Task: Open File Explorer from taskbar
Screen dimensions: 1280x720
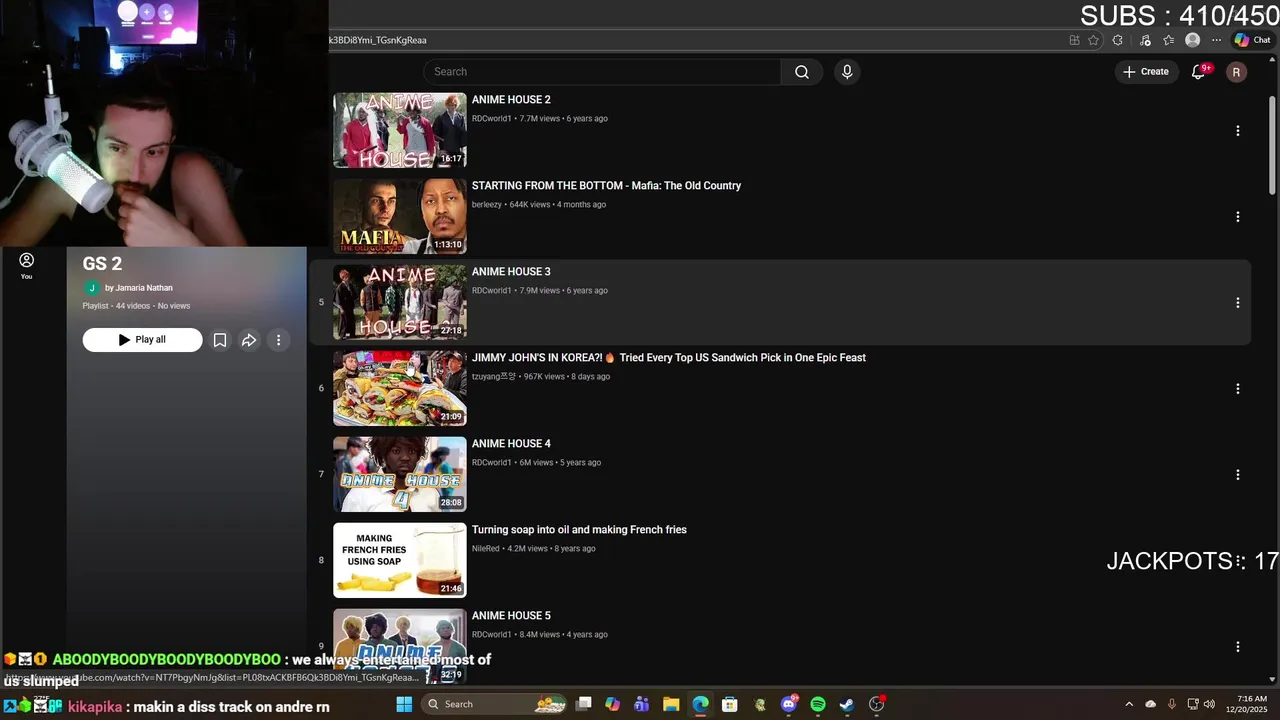Action: (x=671, y=704)
